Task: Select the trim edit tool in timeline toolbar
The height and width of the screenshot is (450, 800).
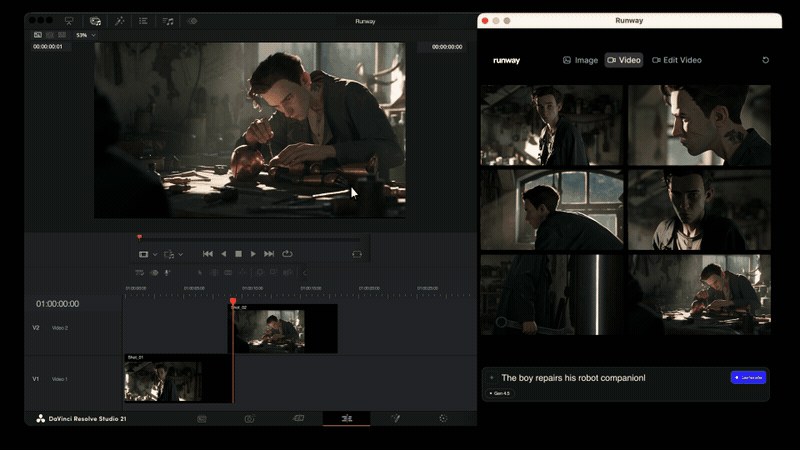Action: click(214, 273)
